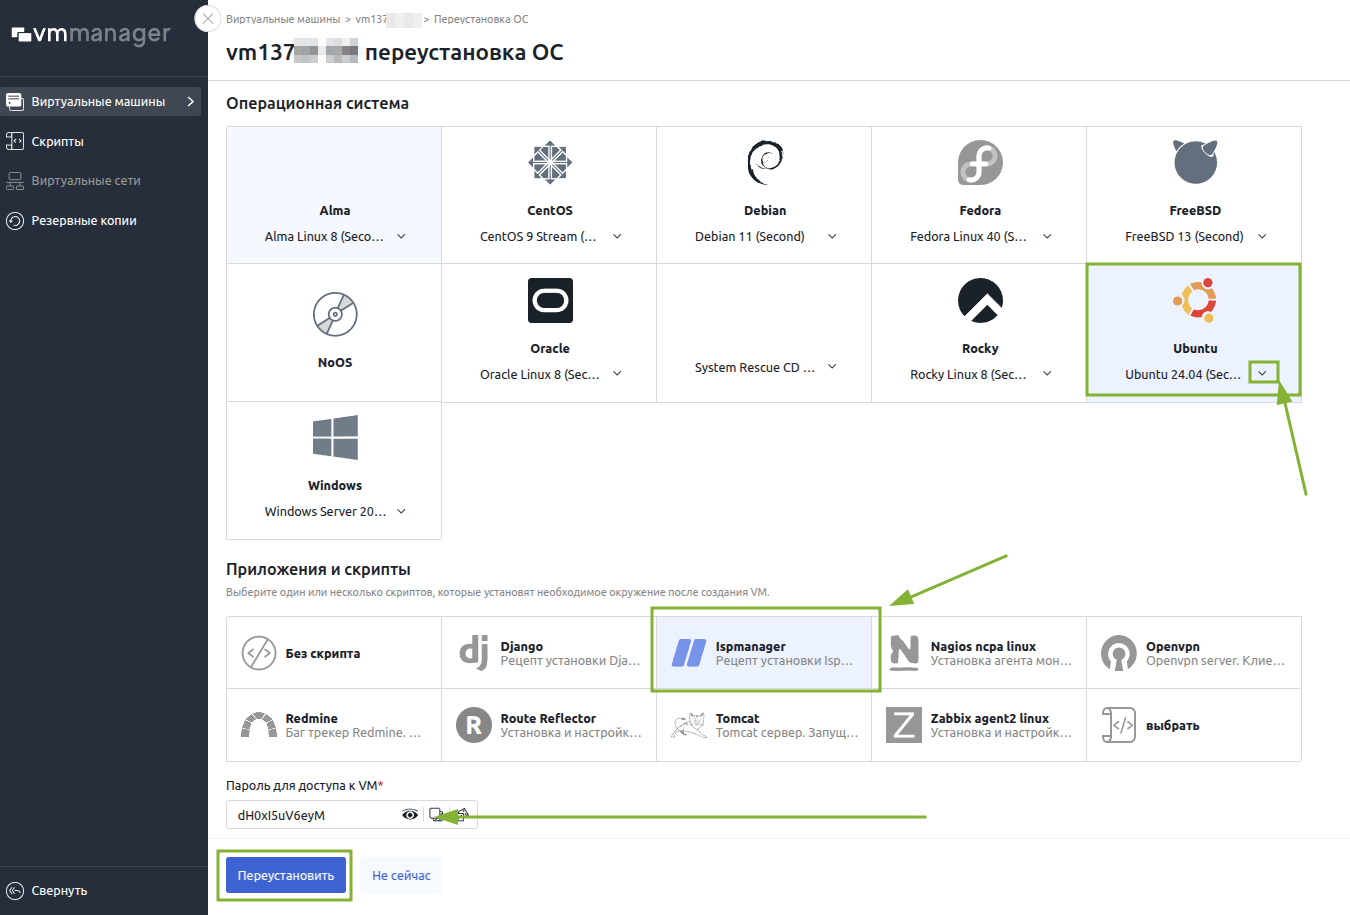Click the CentOS logo icon
This screenshot has width=1350, height=915.
point(550,163)
